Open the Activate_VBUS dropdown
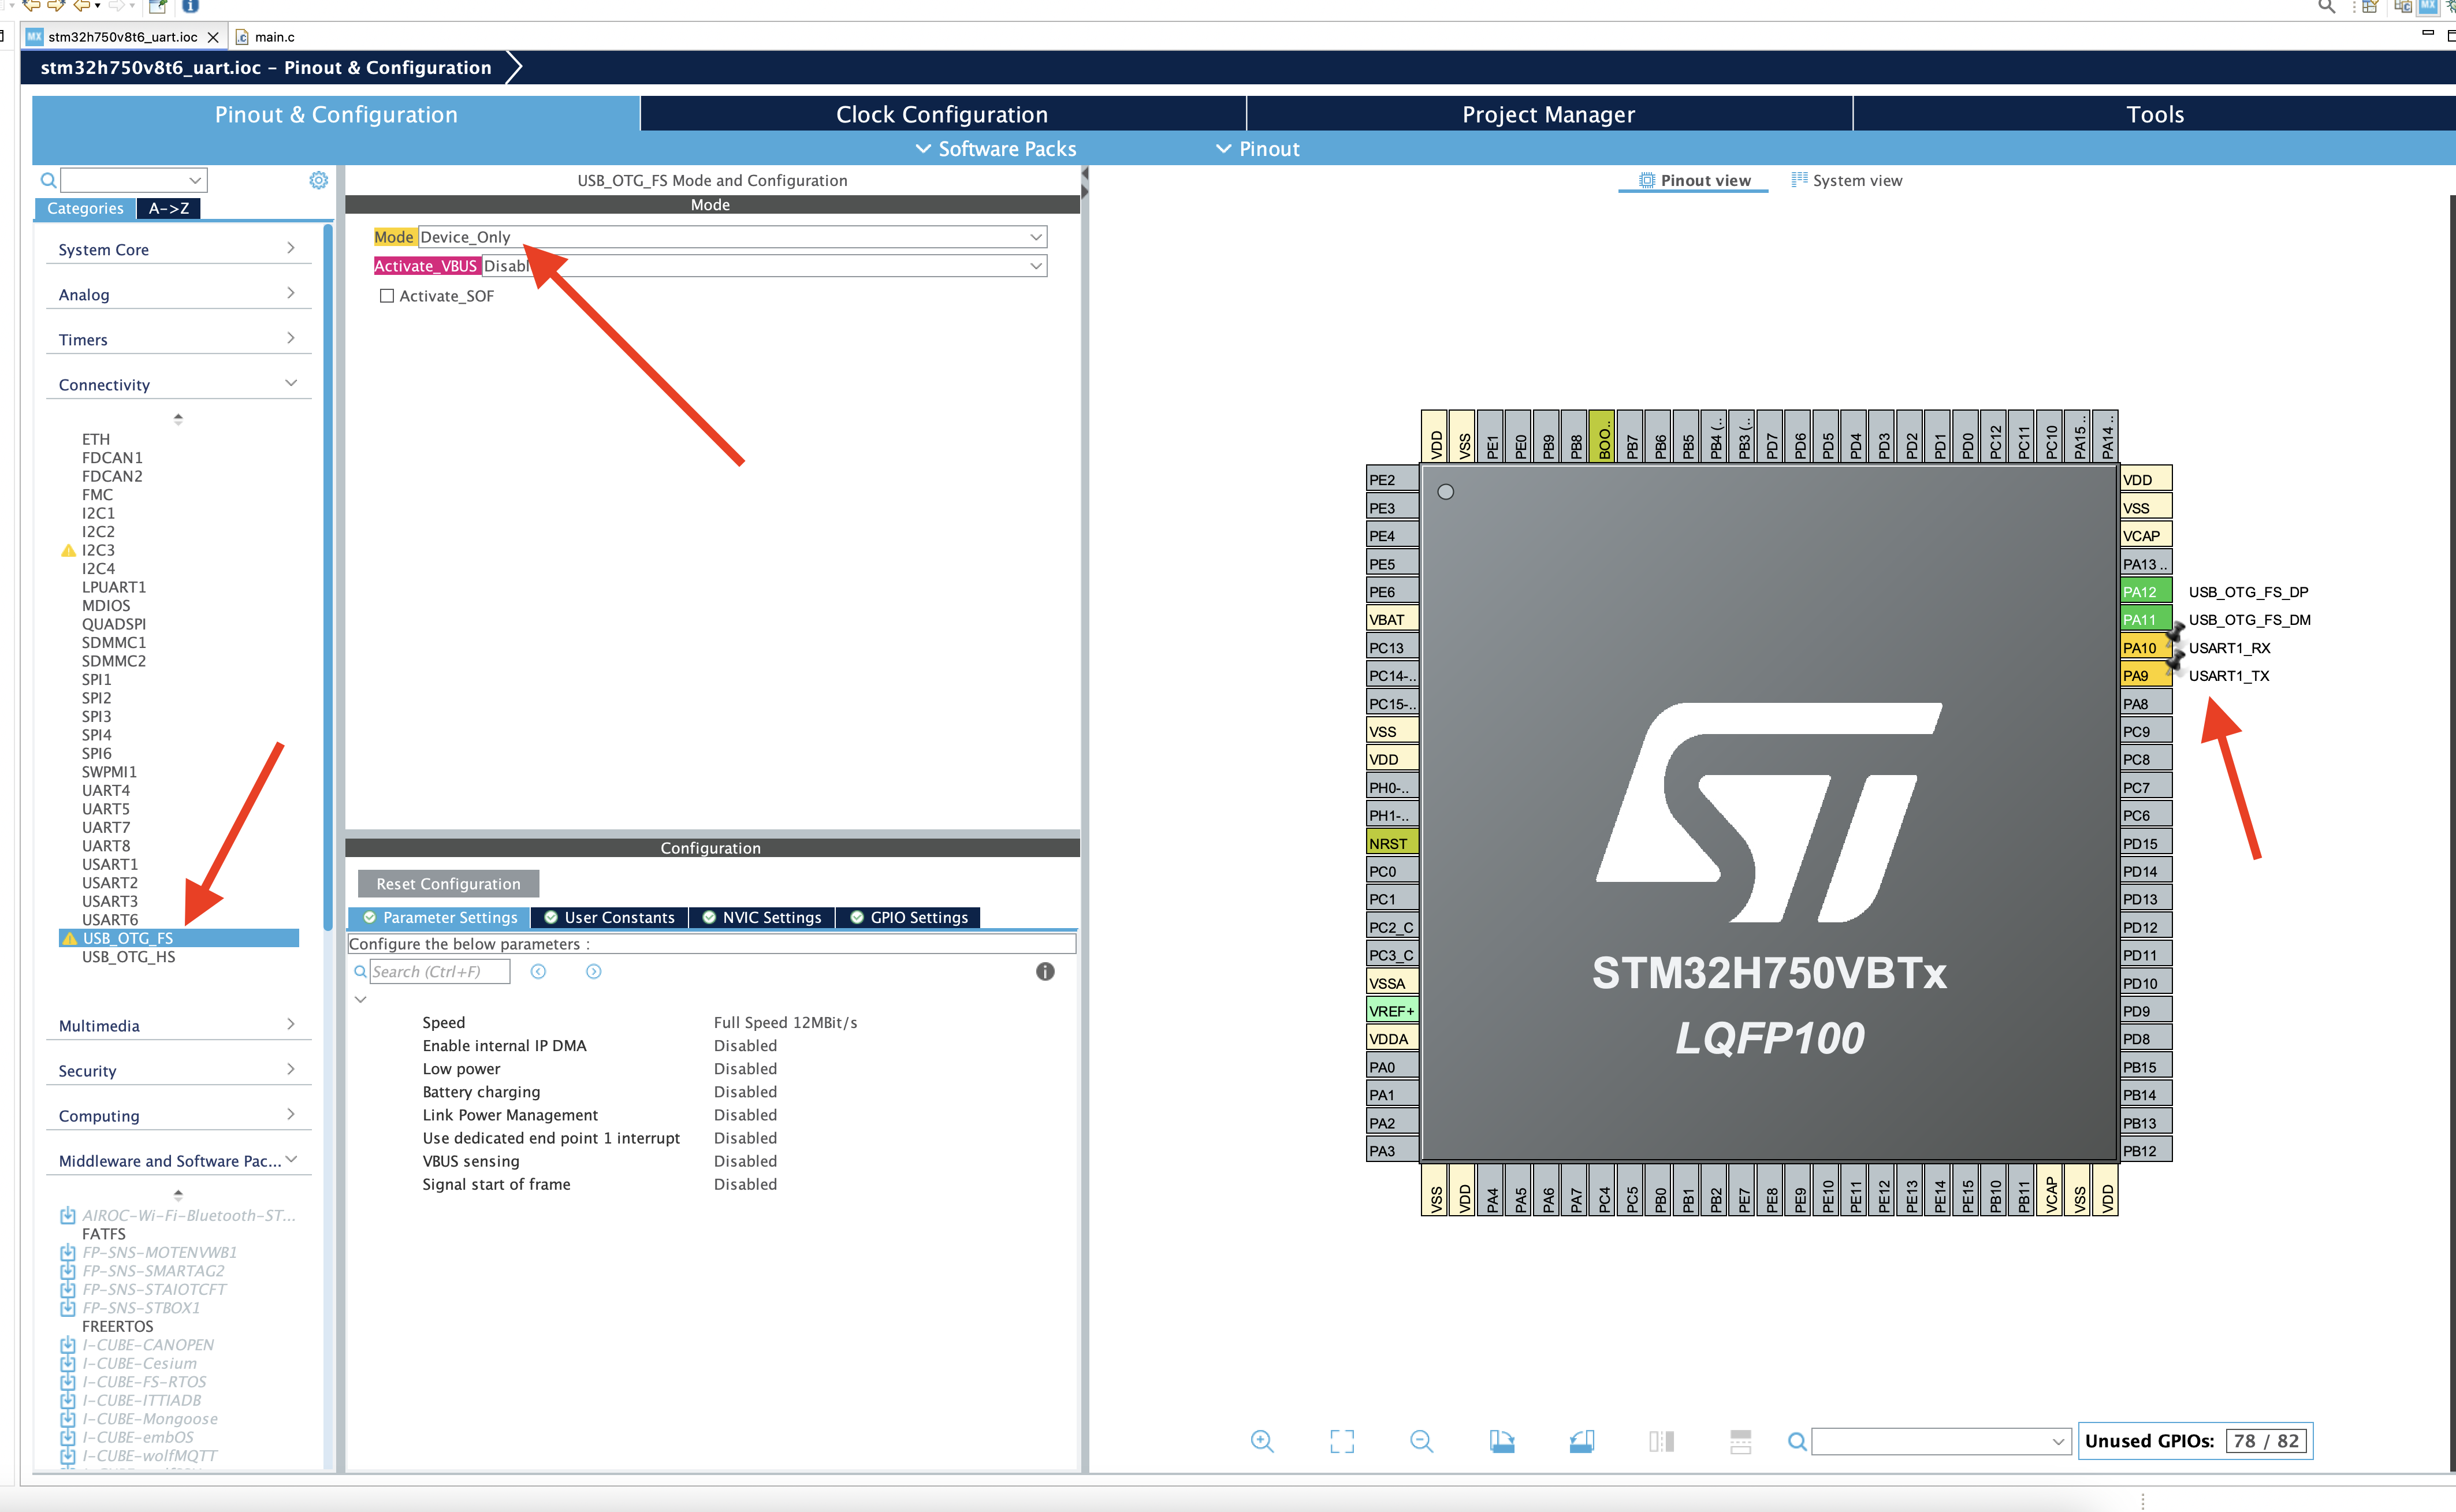Screen dimensions: 2456x1512 point(765,266)
